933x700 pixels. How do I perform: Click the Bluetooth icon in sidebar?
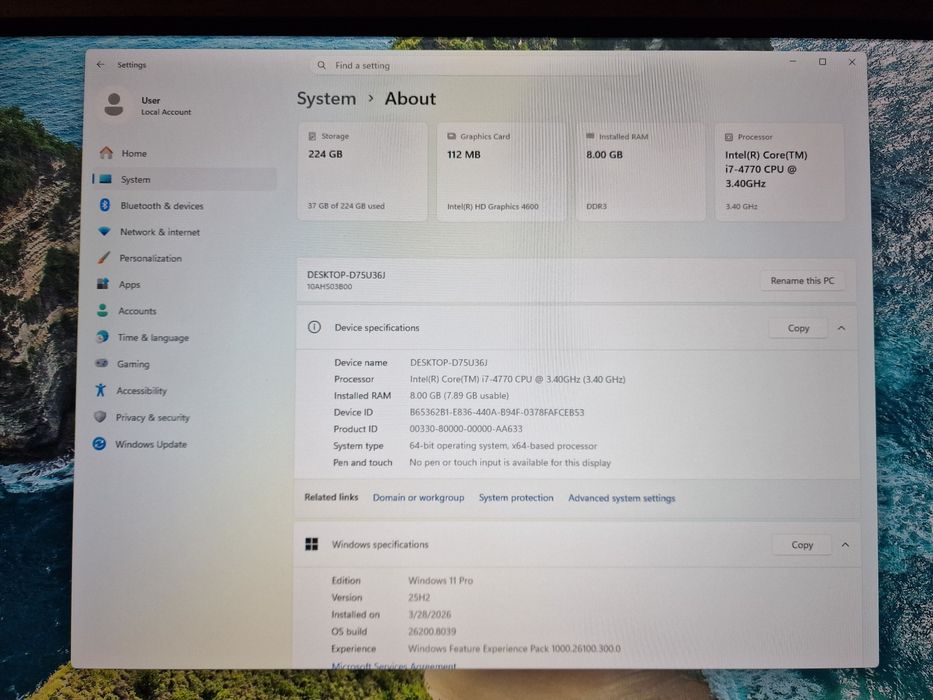pos(105,205)
